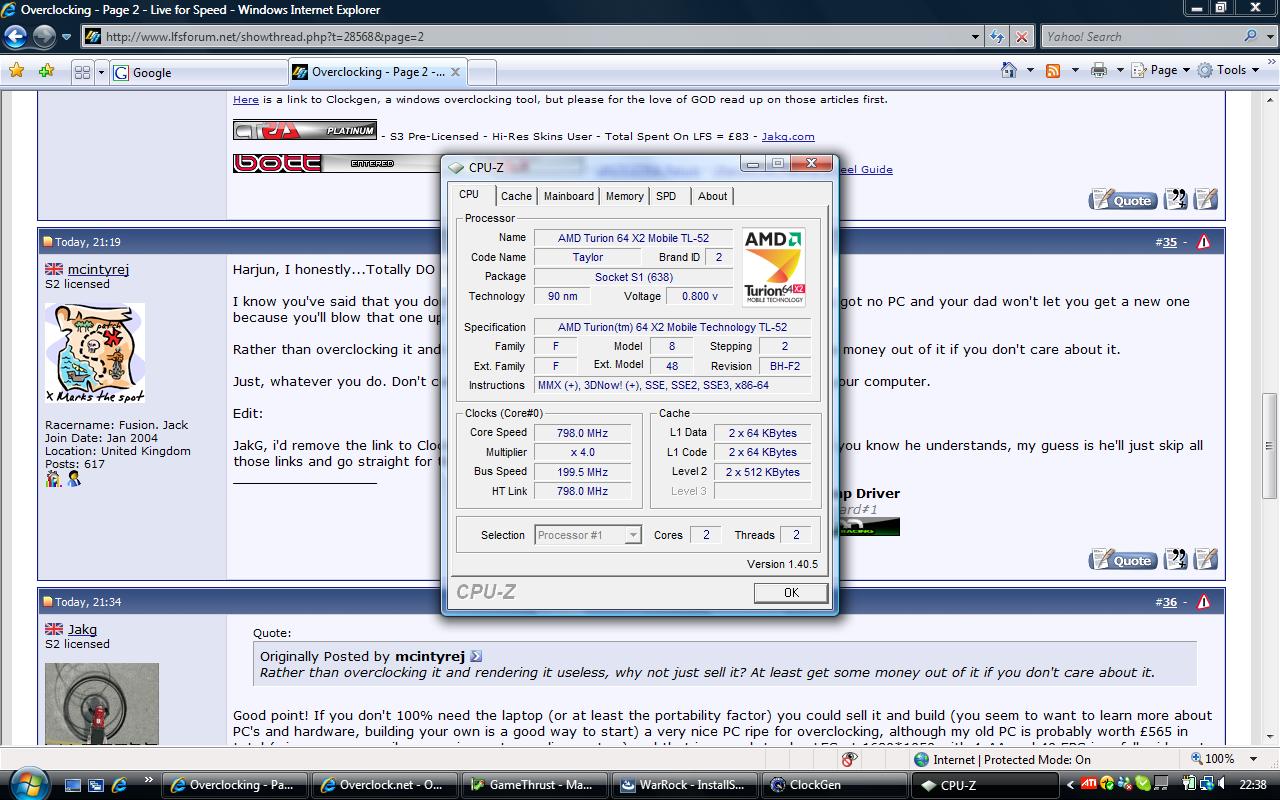
Task: Click the page's vertical scrollbar thumb
Action: coord(1270,446)
